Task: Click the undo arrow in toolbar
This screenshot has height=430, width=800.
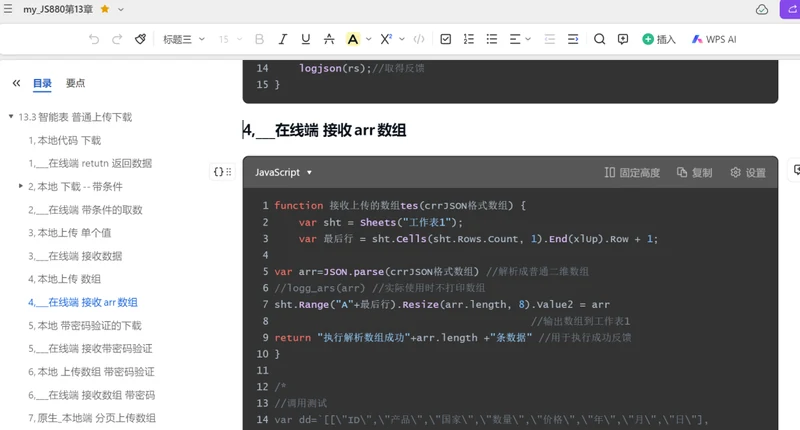Action: pos(94,39)
